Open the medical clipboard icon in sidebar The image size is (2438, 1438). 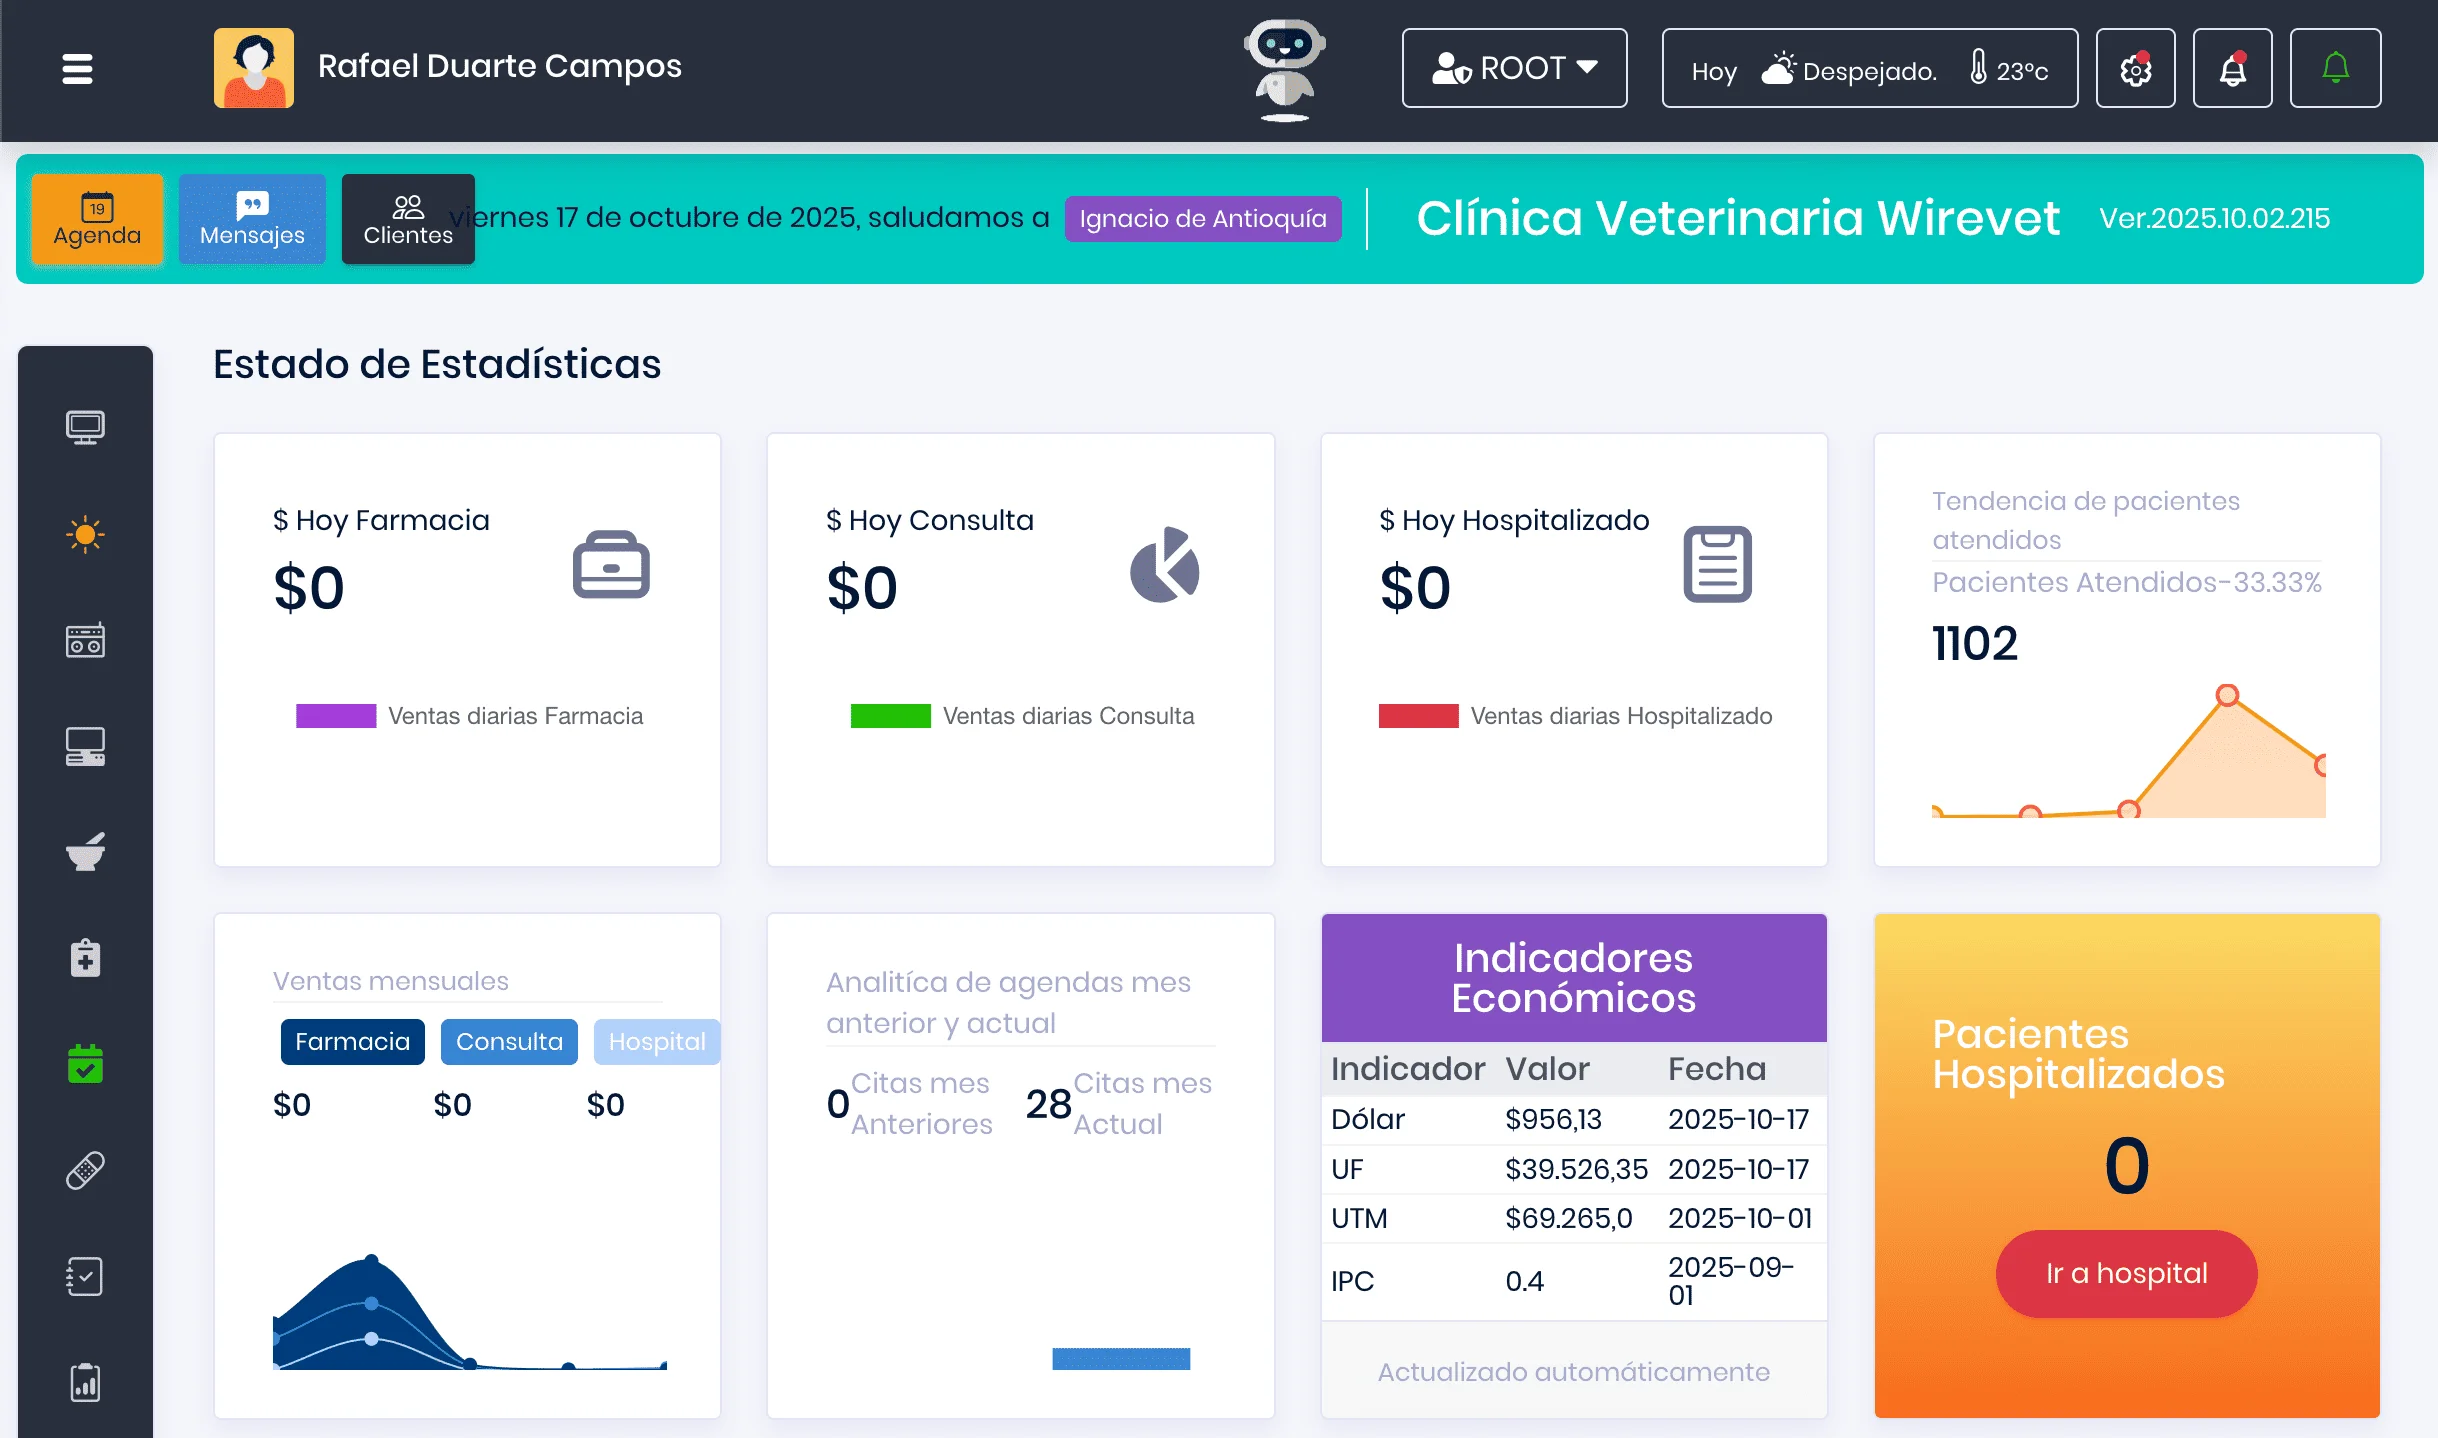click(86, 957)
